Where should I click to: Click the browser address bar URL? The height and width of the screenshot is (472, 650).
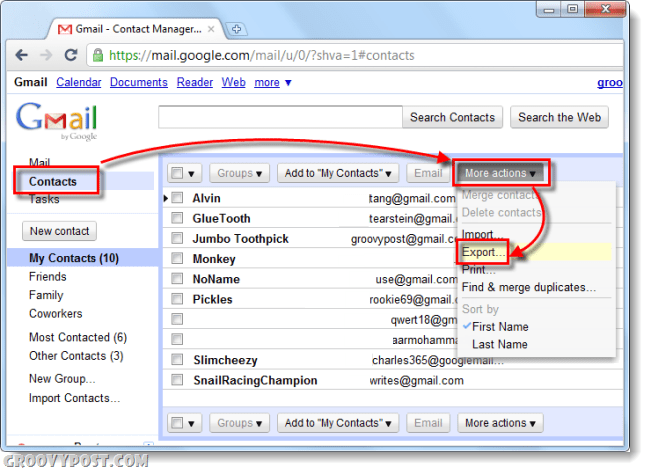262,55
